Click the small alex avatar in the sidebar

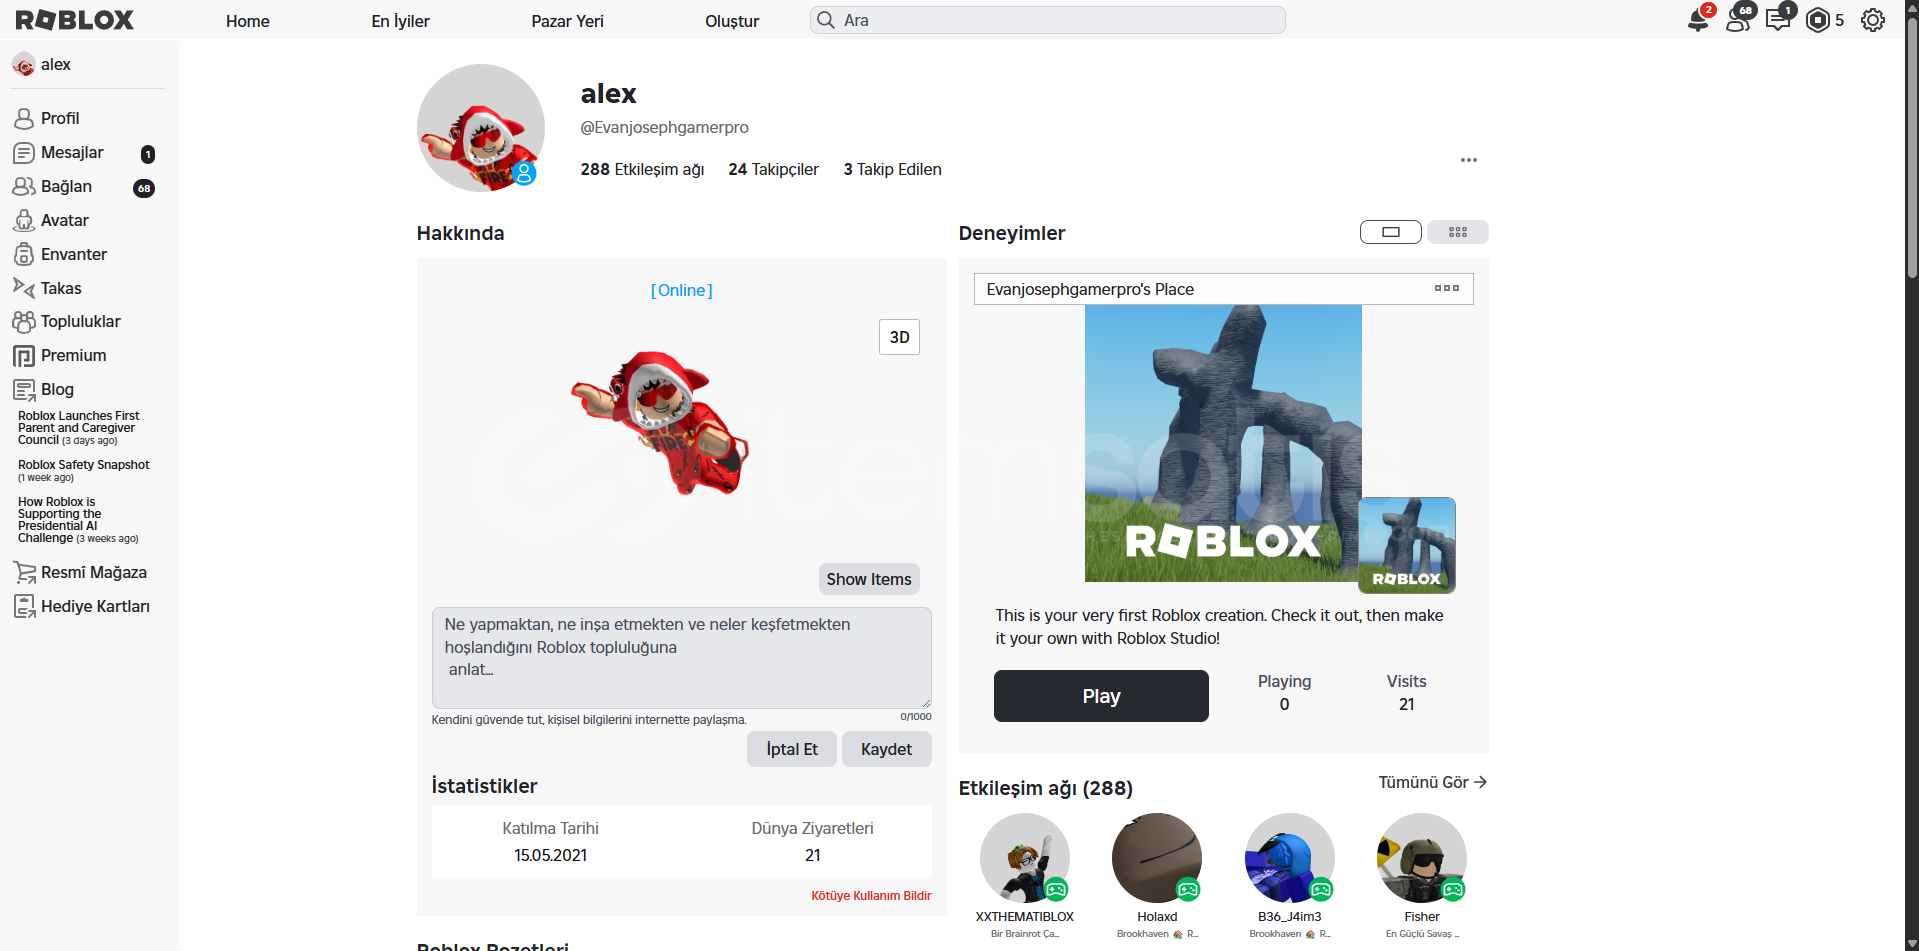(23, 65)
